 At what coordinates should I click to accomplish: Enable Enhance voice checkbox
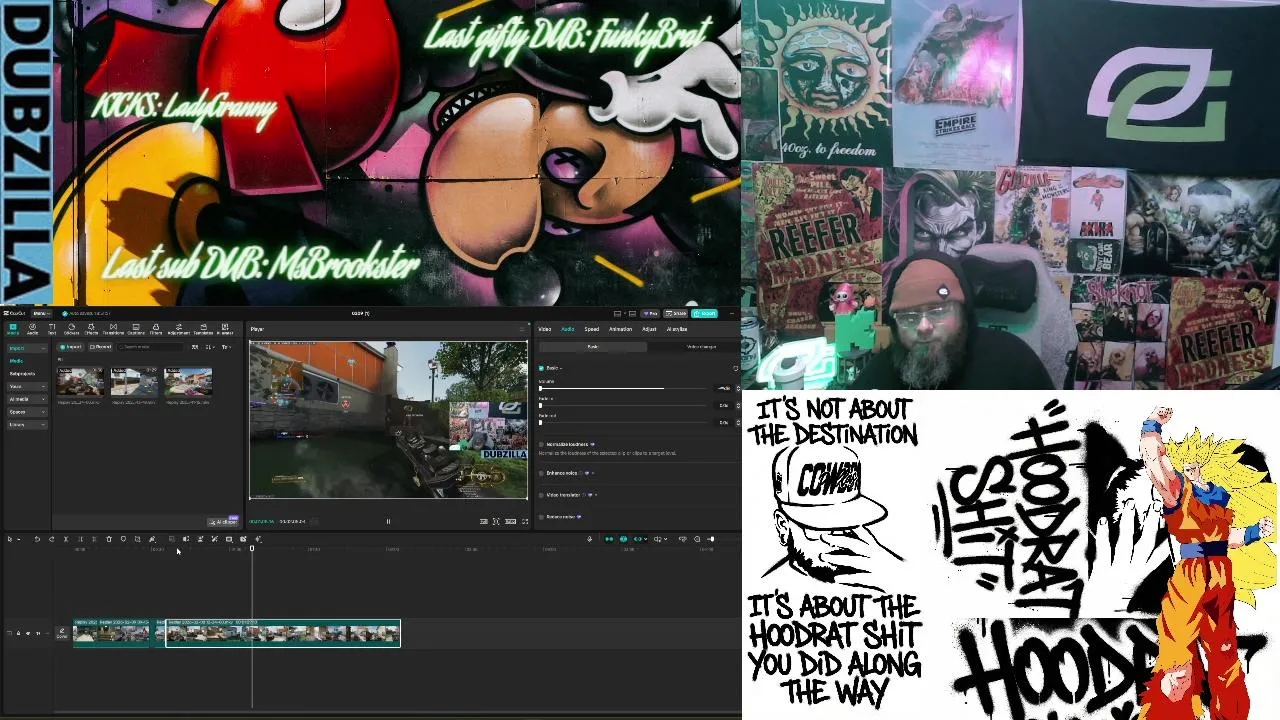pos(541,473)
